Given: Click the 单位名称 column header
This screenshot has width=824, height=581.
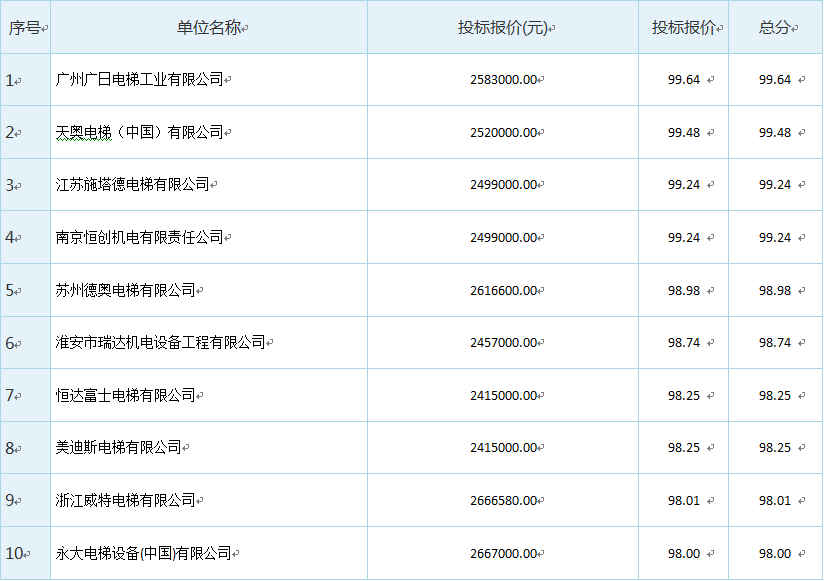Looking at the screenshot, I should (x=209, y=27).
